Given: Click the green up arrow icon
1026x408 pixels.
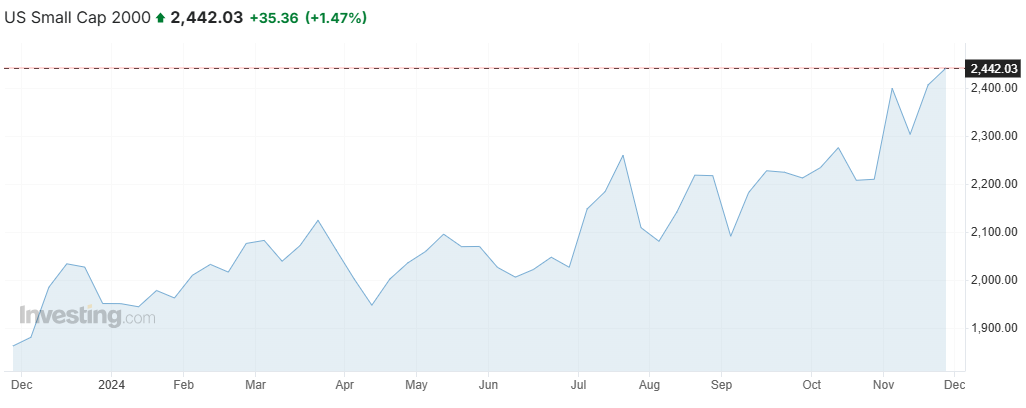Looking at the screenshot, I should pyautogui.click(x=161, y=18).
